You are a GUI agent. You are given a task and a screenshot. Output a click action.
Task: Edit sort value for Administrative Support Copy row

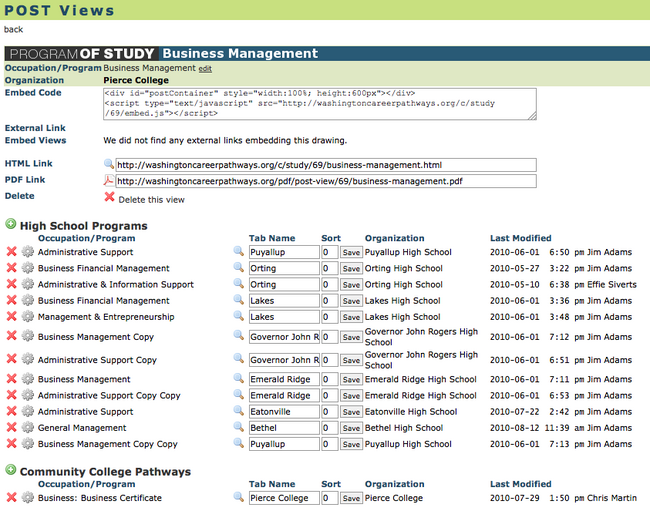tap(330, 360)
